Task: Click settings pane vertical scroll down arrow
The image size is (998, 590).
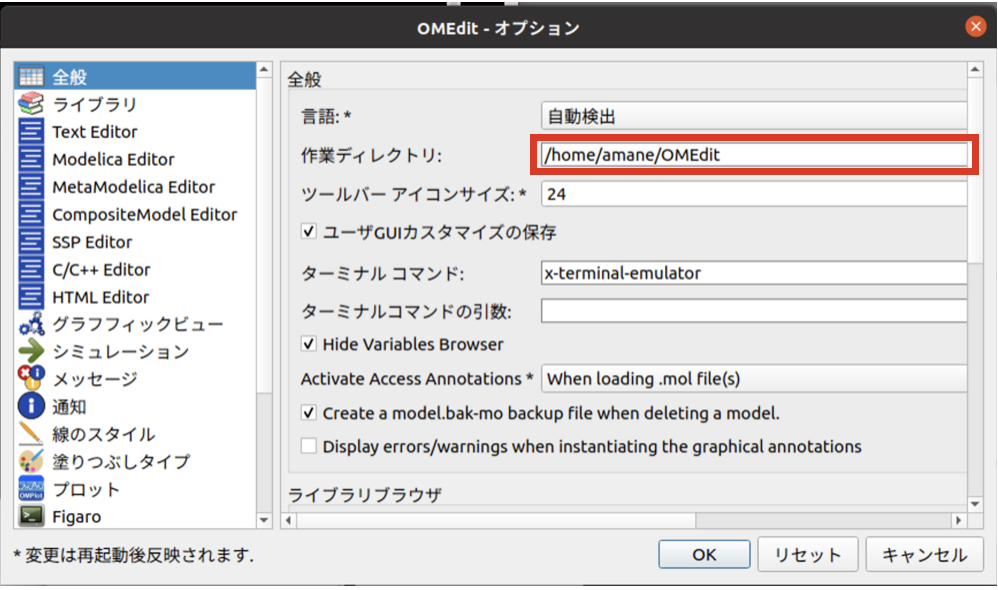Action: [975, 504]
